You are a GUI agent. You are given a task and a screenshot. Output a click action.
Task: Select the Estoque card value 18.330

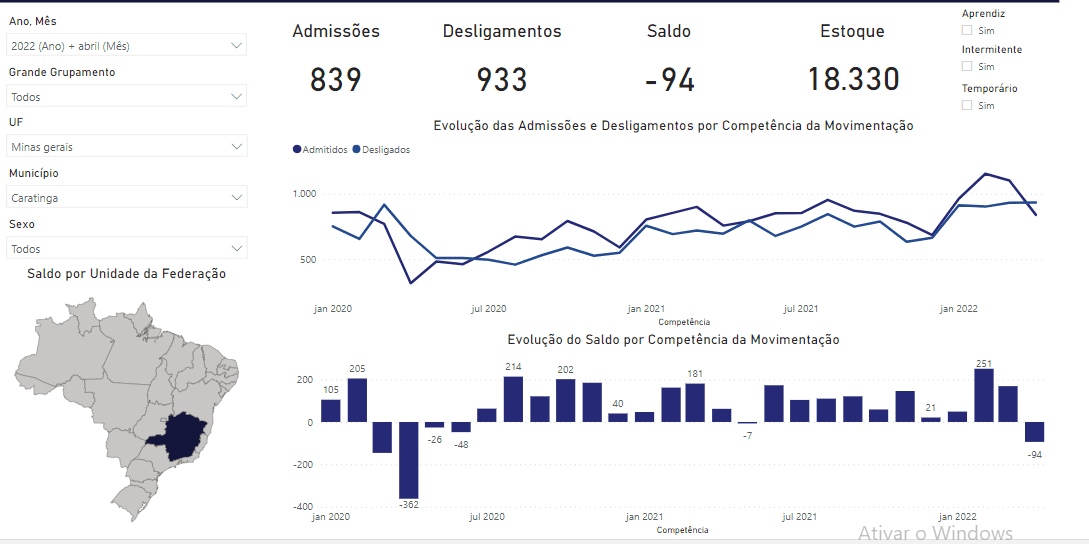[x=853, y=80]
